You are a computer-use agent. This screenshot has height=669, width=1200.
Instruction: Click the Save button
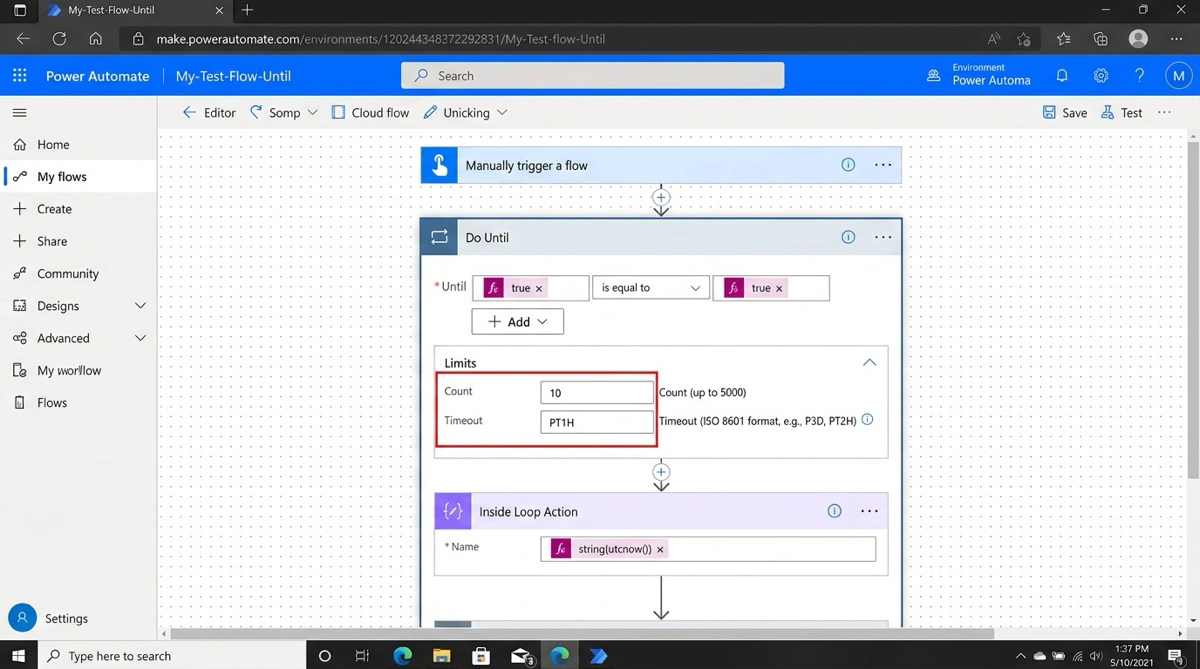click(x=1064, y=113)
